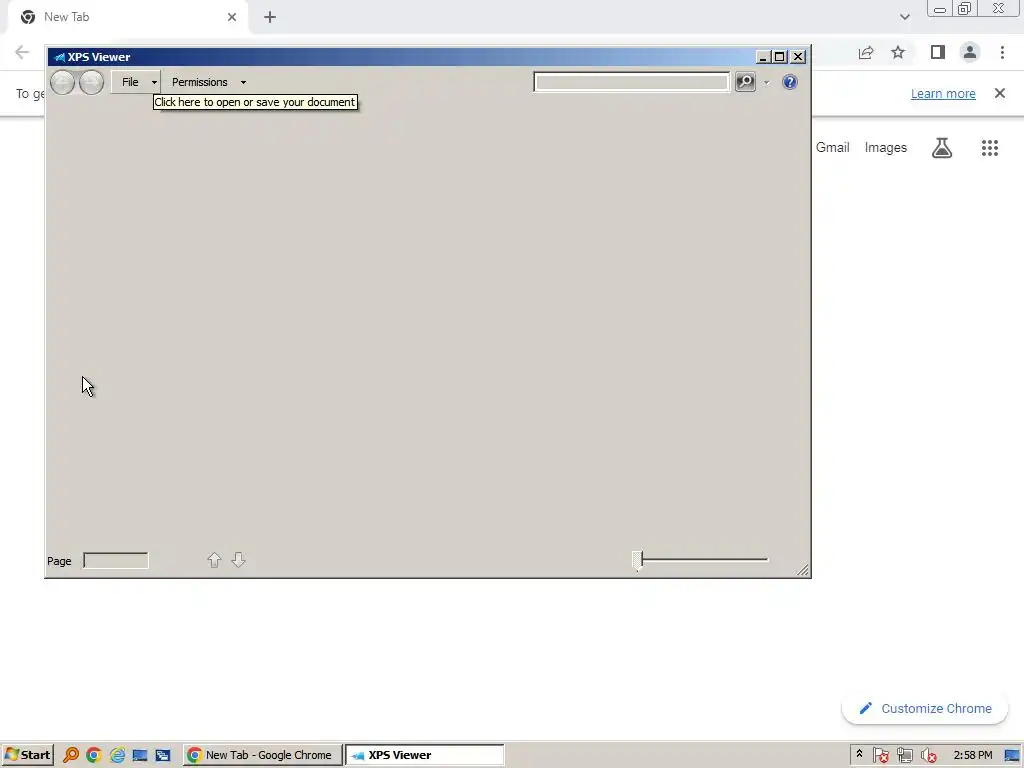Viewport: 1024px width, 768px height.
Task: Open the Gmail link
Action: click(x=833, y=148)
